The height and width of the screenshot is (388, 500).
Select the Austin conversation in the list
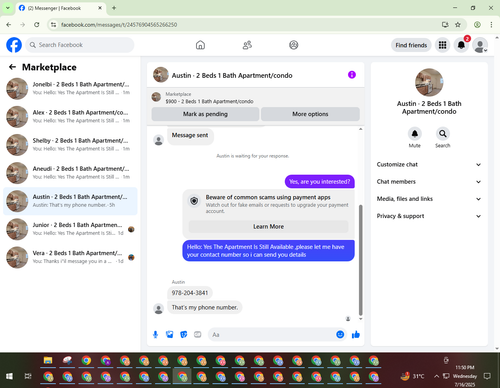(70, 201)
